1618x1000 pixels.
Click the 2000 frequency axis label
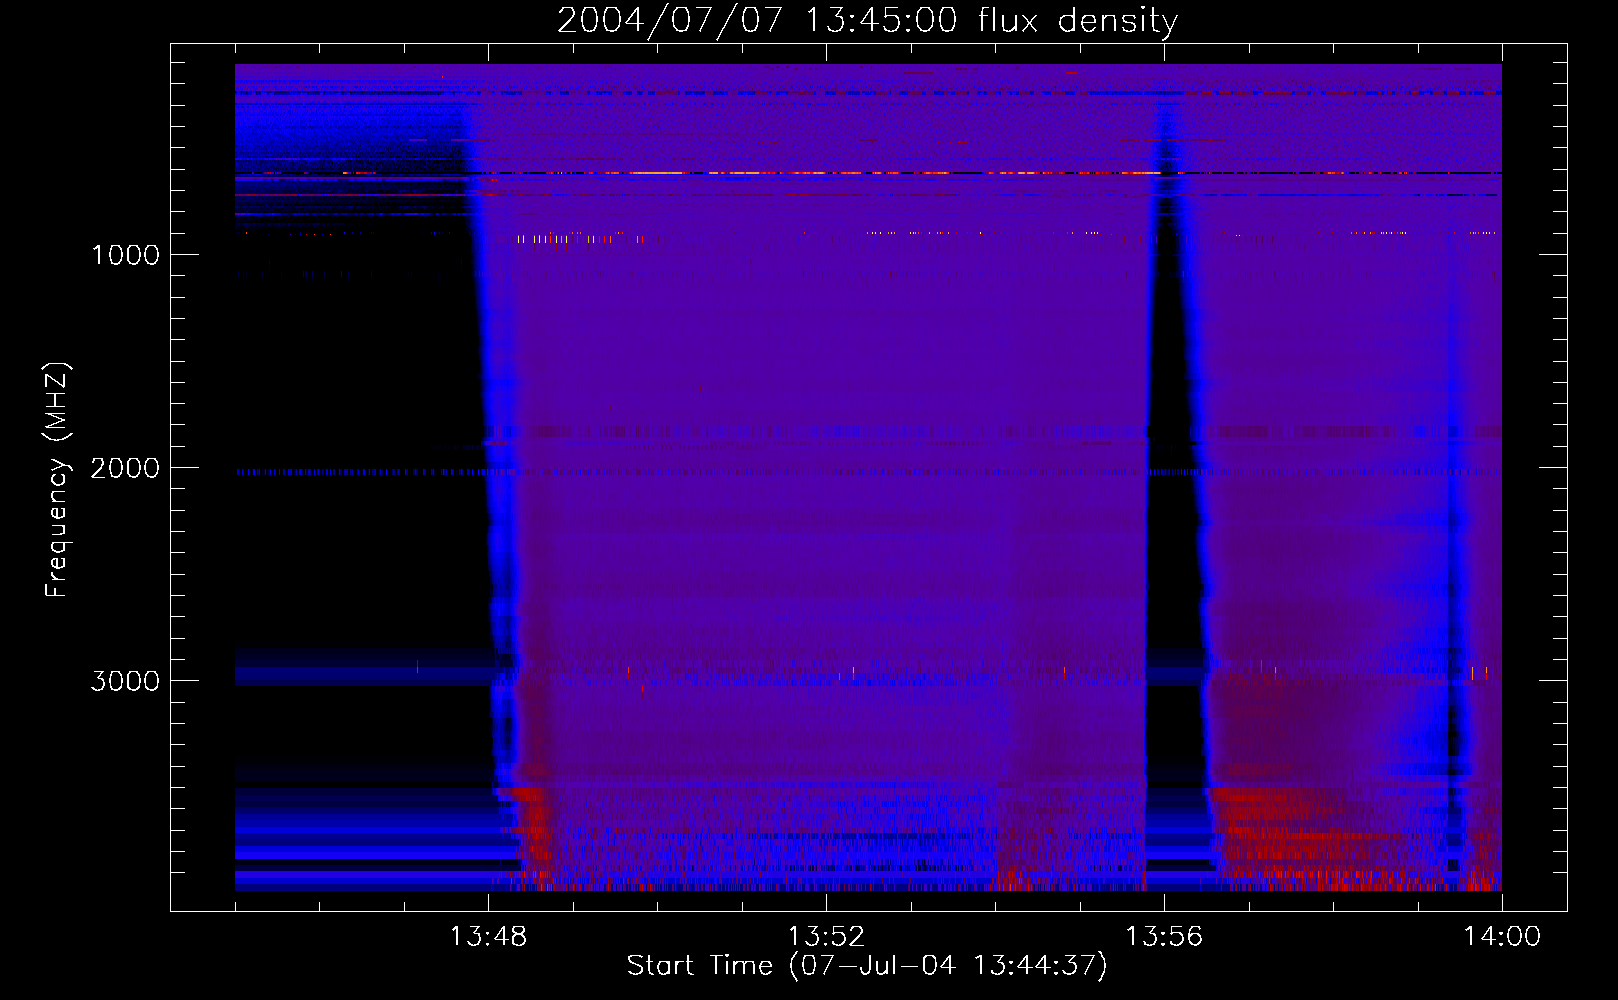125,468
